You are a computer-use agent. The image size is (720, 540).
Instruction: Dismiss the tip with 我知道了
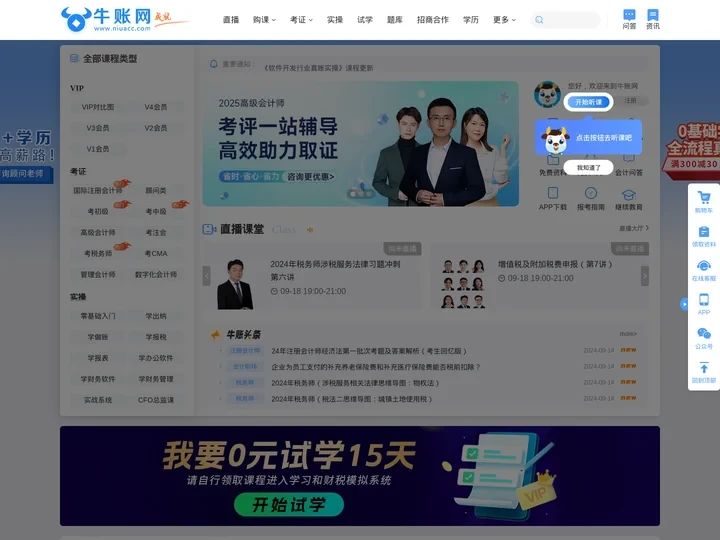point(588,168)
